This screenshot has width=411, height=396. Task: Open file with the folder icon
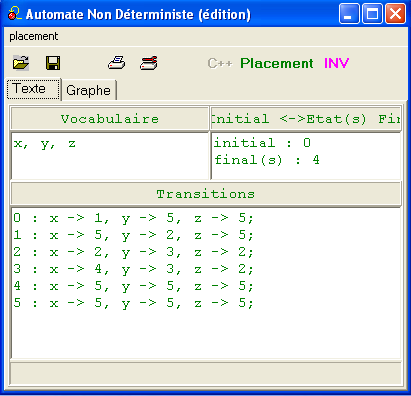[21, 63]
